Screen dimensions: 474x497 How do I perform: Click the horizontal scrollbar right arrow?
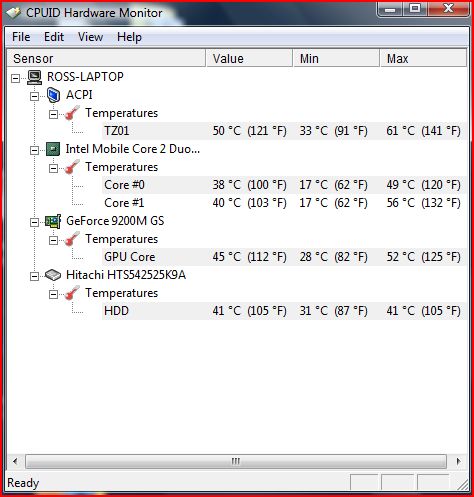(x=458, y=462)
